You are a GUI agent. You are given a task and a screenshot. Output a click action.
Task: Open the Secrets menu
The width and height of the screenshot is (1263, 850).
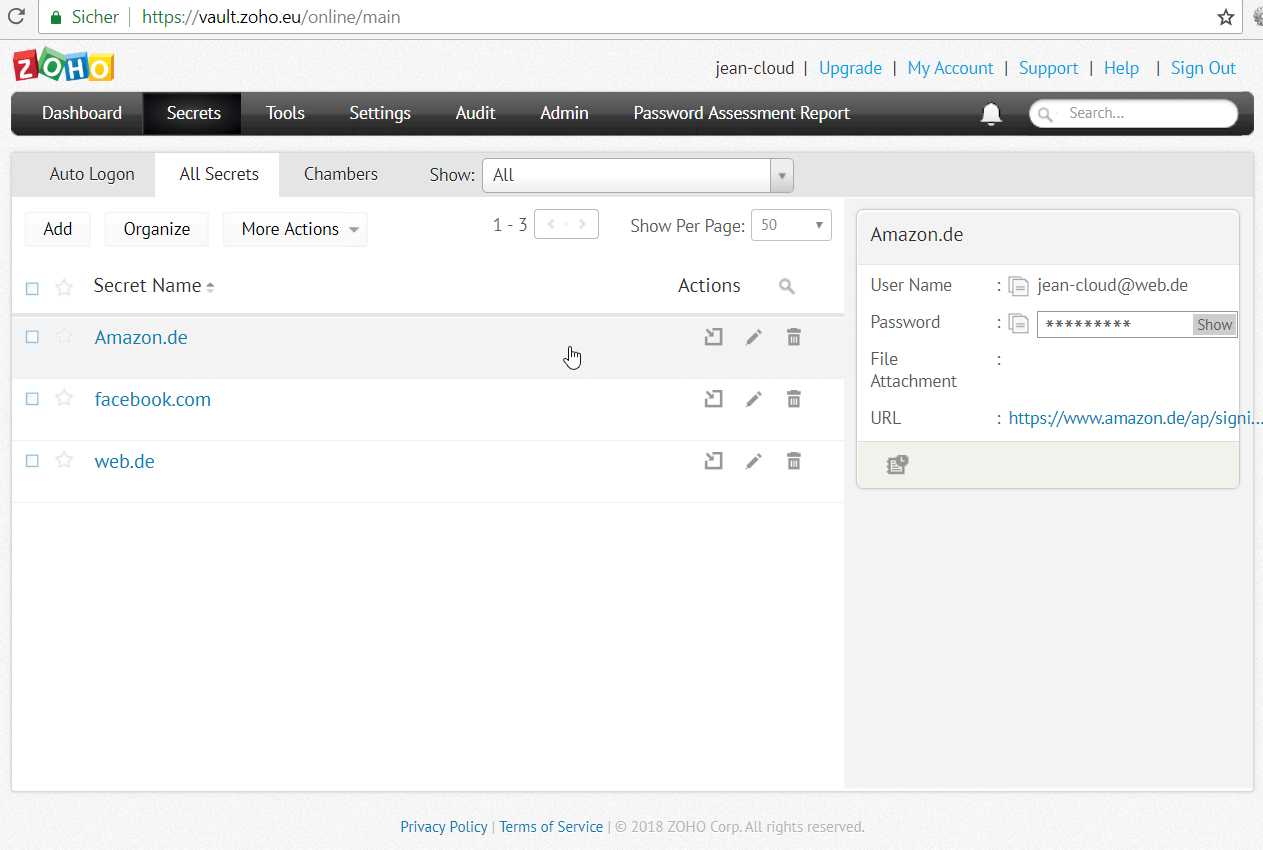click(x=193, y=113)
